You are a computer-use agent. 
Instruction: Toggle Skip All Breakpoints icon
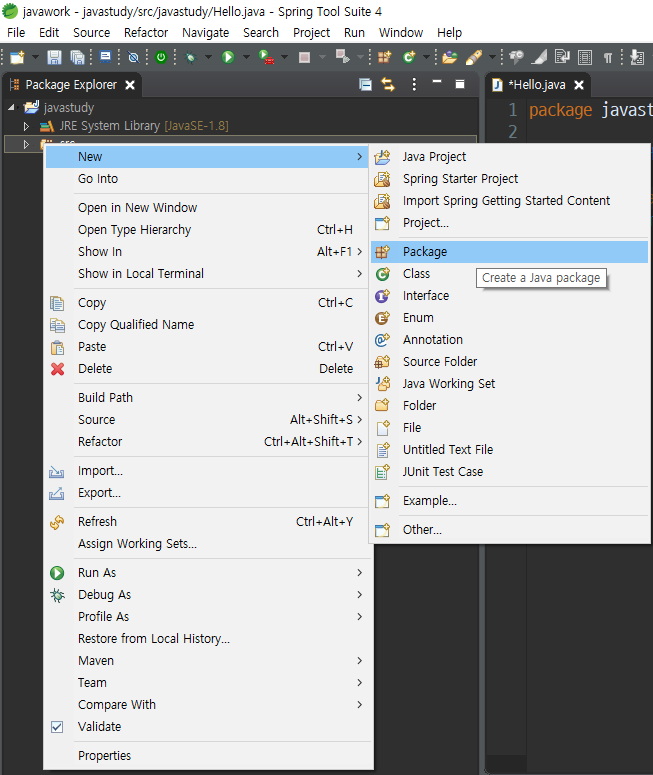pyautogui.click(x=133, y=57)
